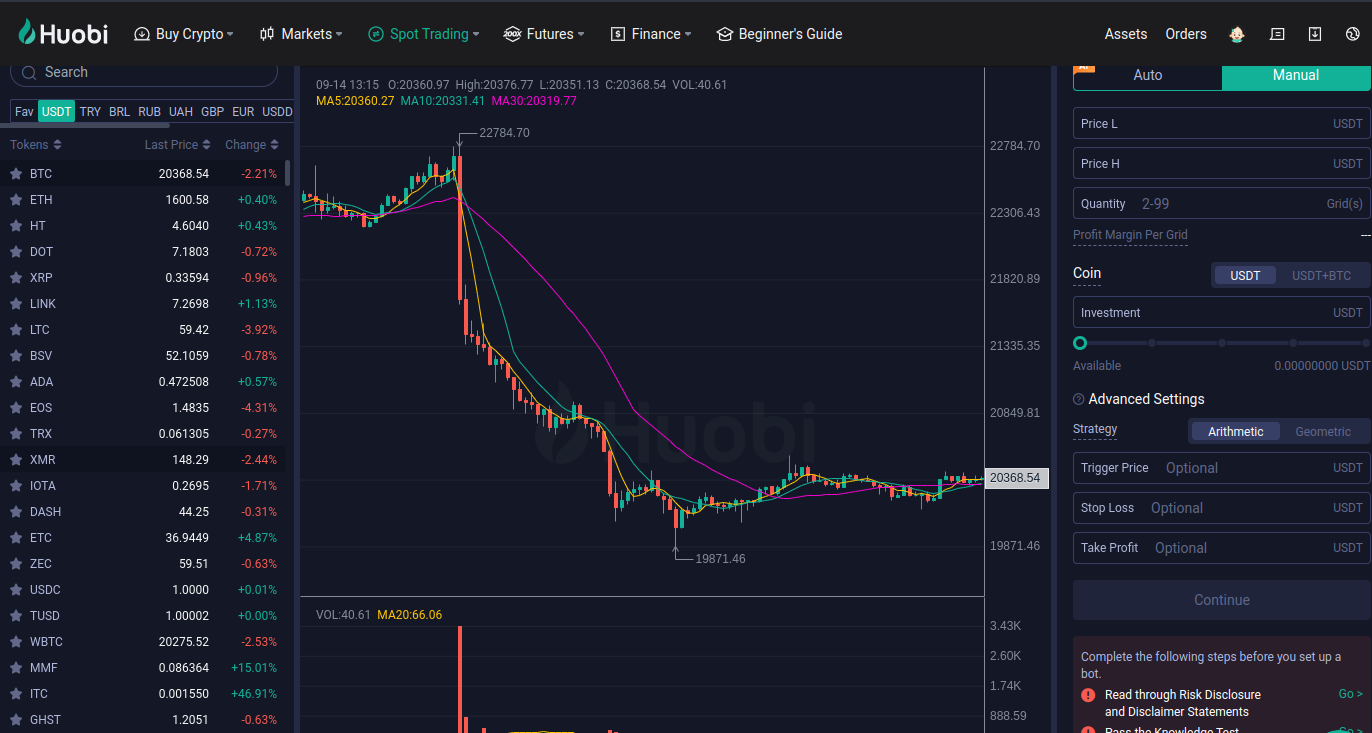Viewport: 1372px width, 733px height.
Task: Open the messages notification icon
Action: [1277, 34]
